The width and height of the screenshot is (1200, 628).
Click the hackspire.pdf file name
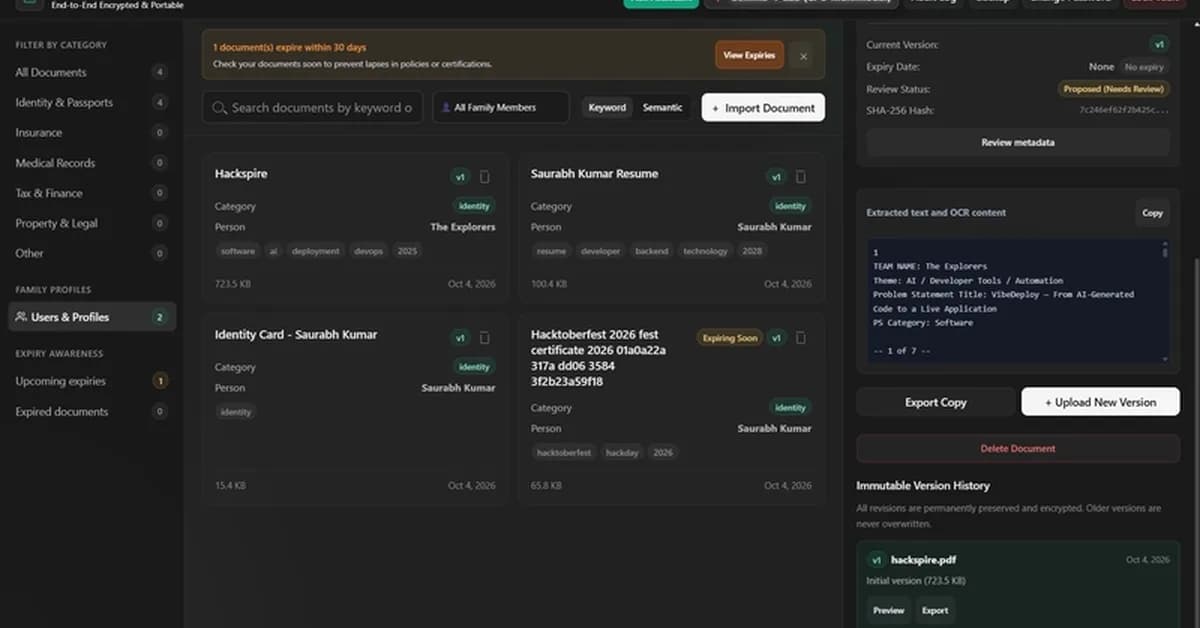point(924,560)
